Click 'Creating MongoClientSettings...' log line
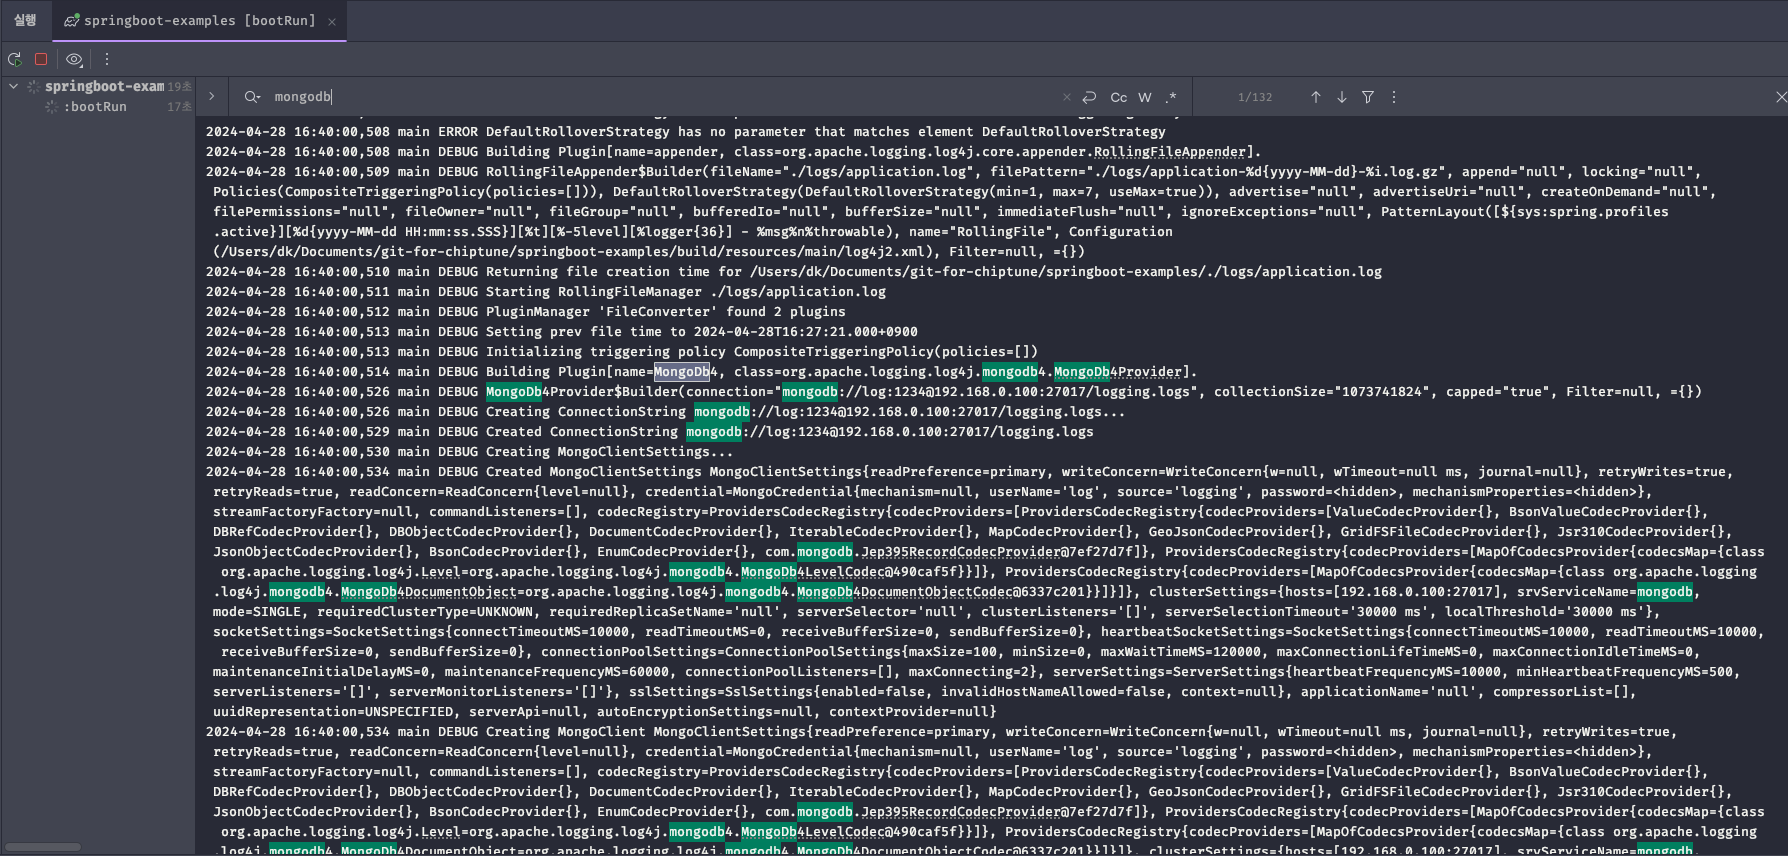The image size is (1788, 856). (x=470, y=452)
